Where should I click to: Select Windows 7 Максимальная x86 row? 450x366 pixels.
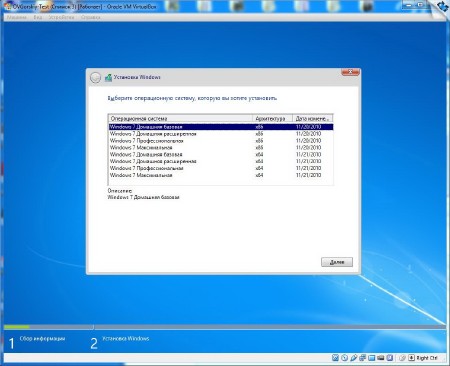coord(221,147)
